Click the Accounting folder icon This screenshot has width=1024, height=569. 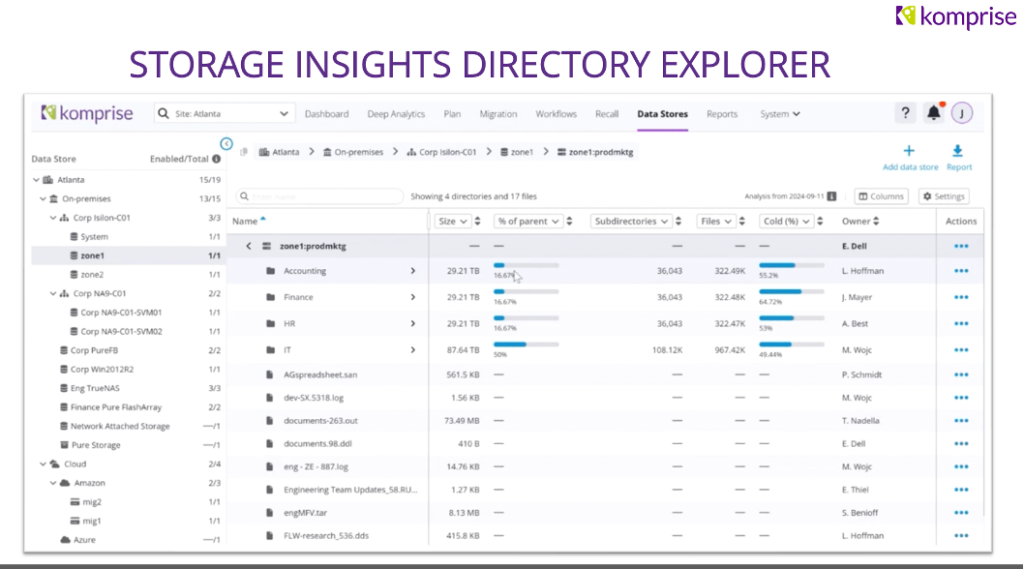pyautogui.click(x=270, y=270)
